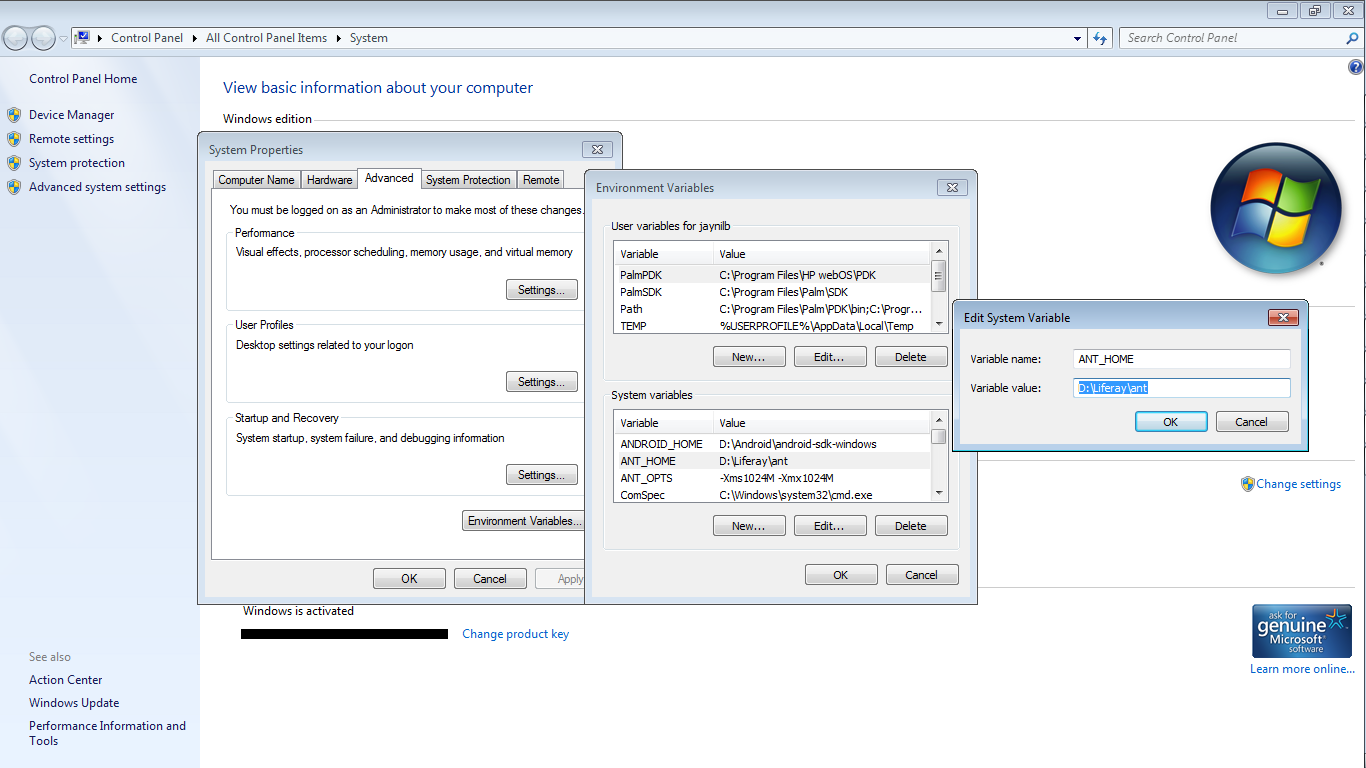Open the Remote tab
1366x768 pixels.
[541, 180]
